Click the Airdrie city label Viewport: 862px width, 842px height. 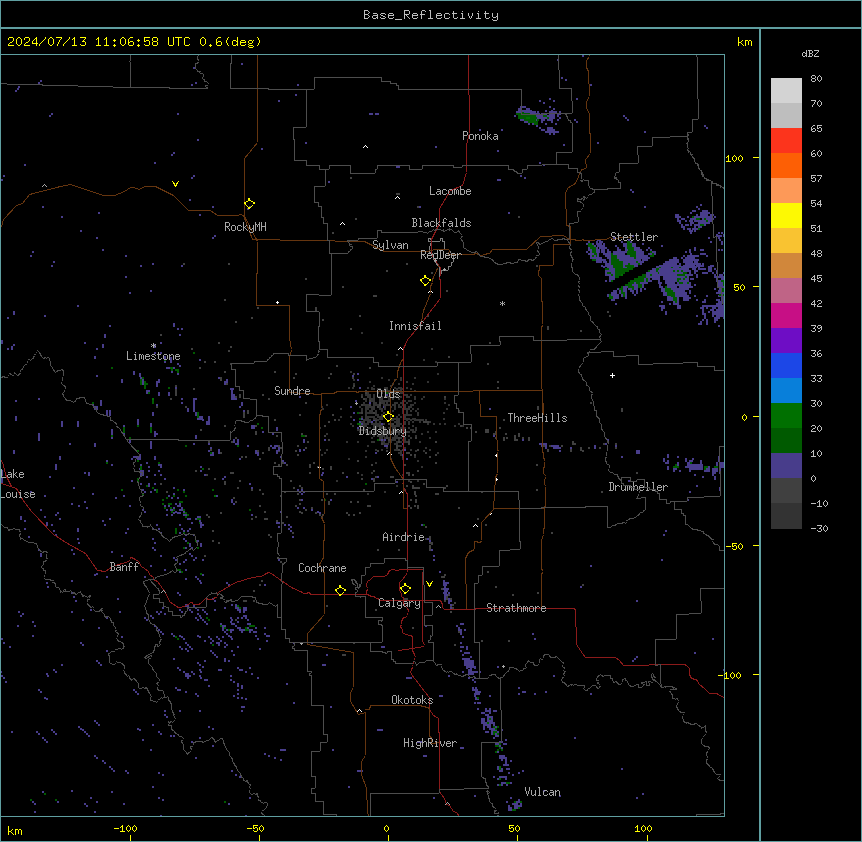(x=403, y=537)
